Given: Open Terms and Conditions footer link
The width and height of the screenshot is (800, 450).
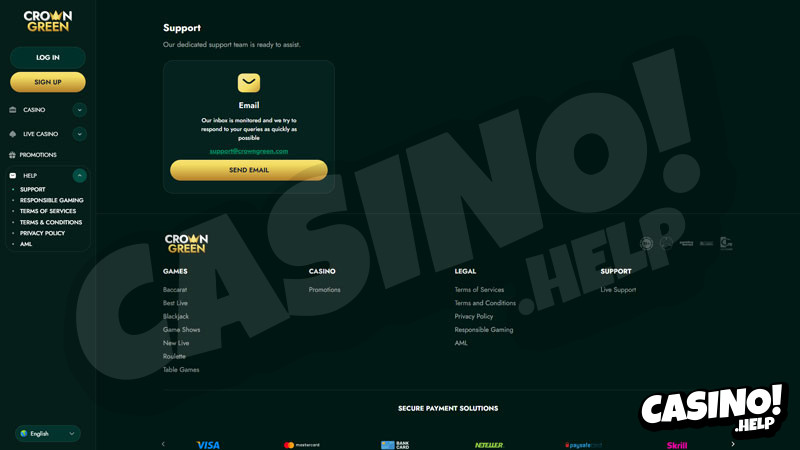Looking at the screenshot, I should 485,303.
